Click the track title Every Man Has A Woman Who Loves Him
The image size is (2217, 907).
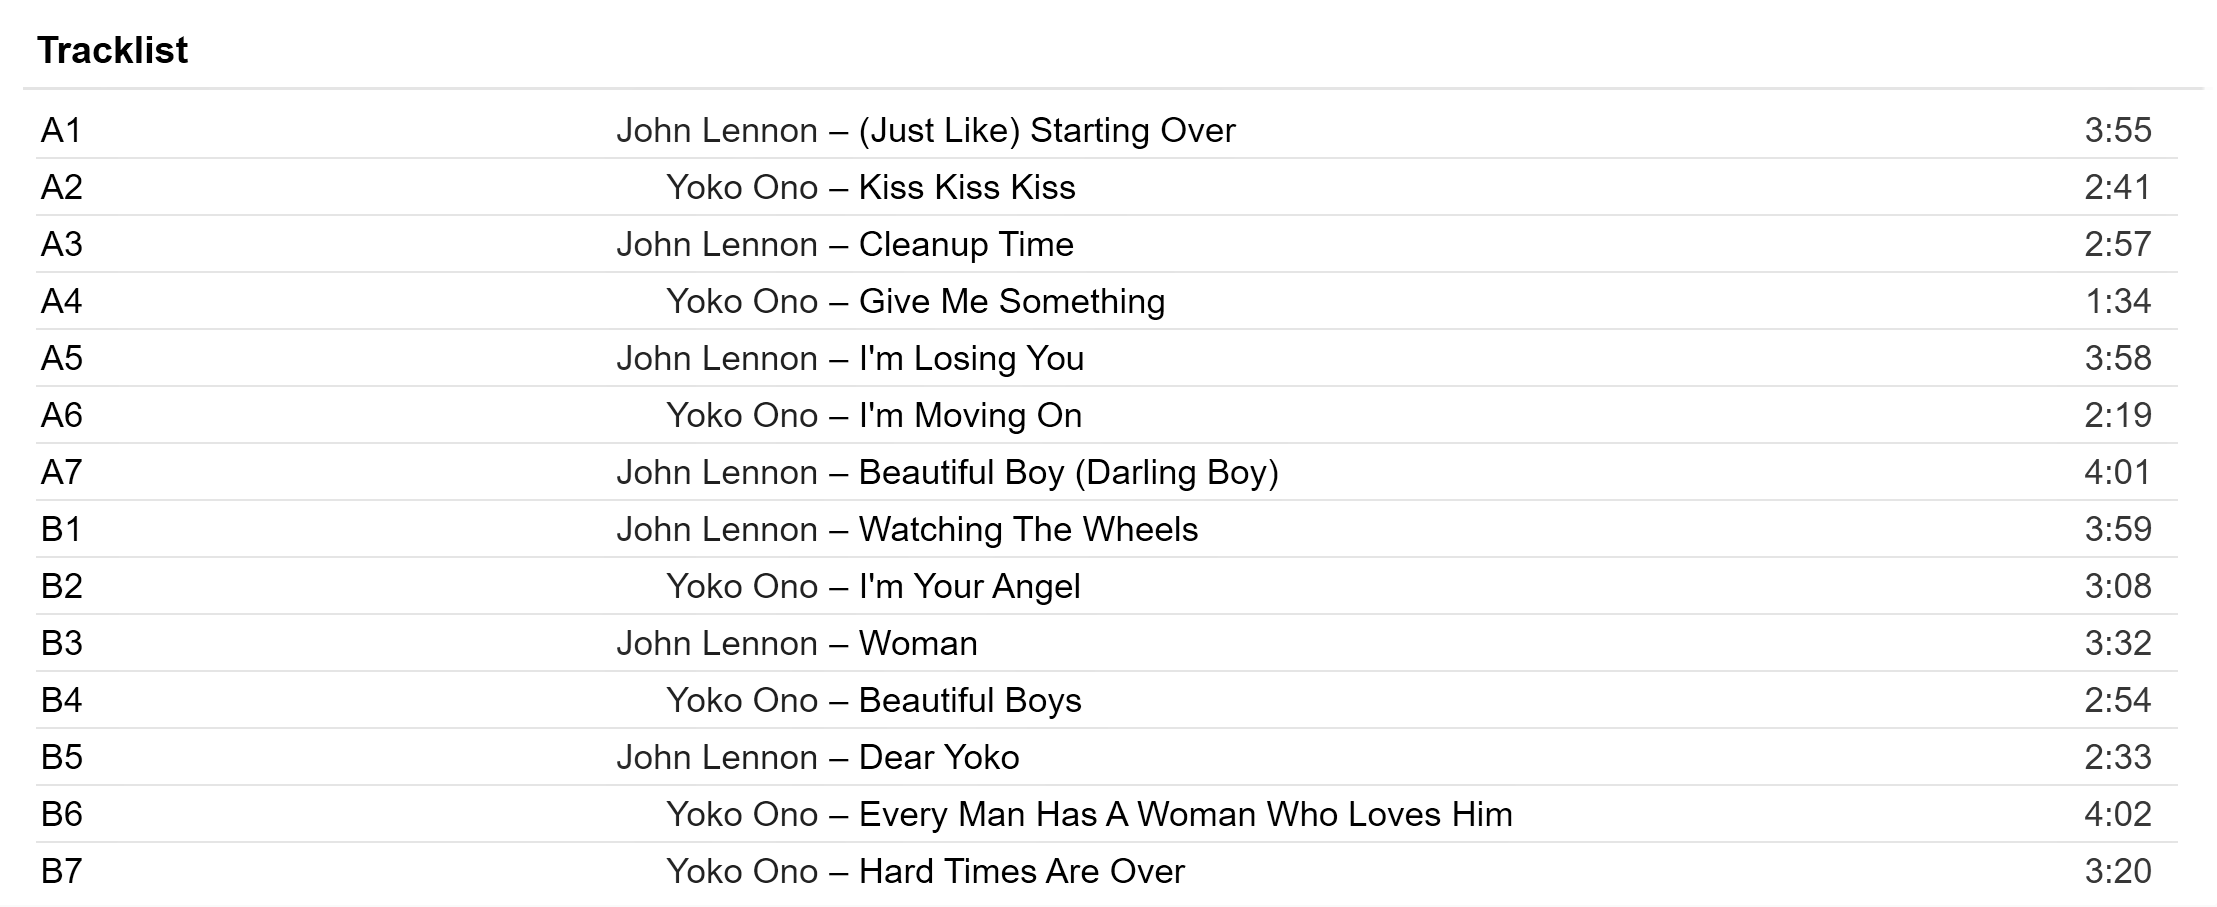(x=1185, y=815)
